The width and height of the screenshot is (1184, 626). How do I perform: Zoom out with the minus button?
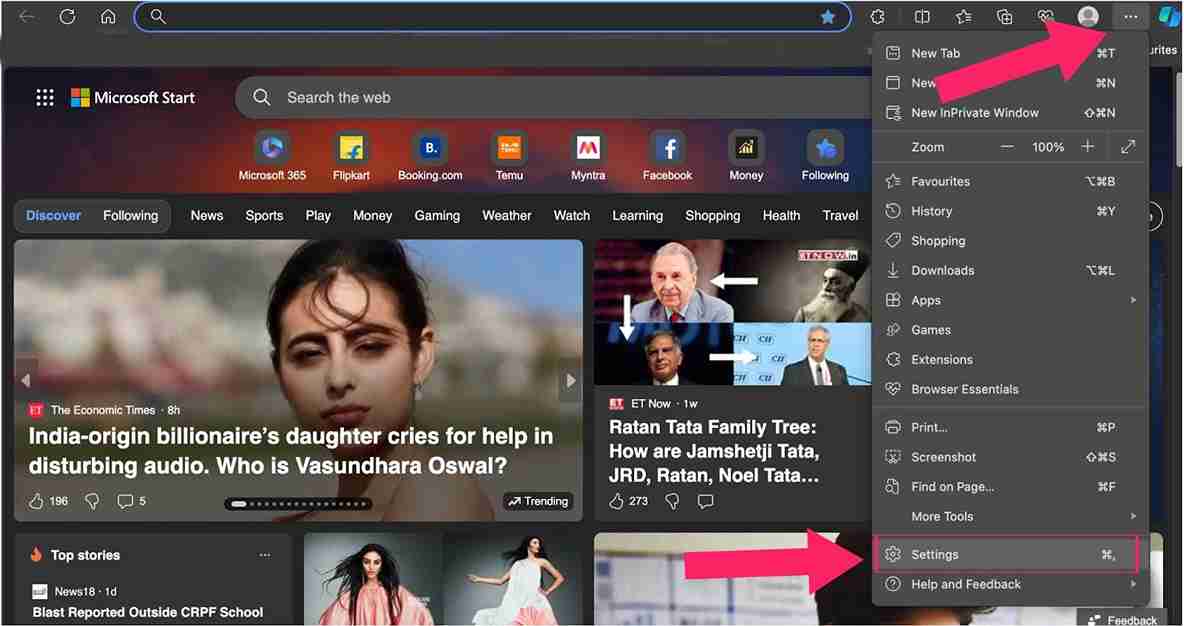coord(1007,147)
